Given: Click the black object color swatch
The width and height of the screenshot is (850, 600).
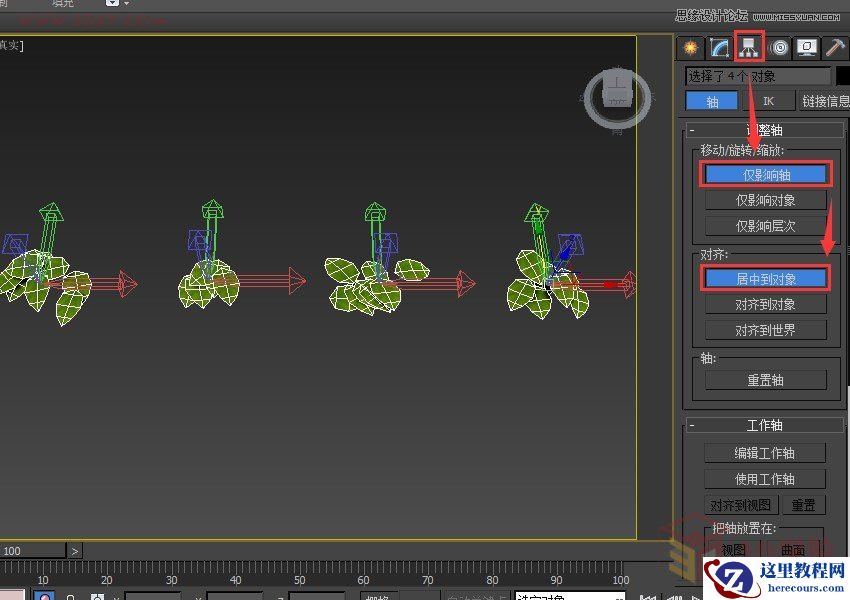Looking at the screenshot, I should (842, 76).
